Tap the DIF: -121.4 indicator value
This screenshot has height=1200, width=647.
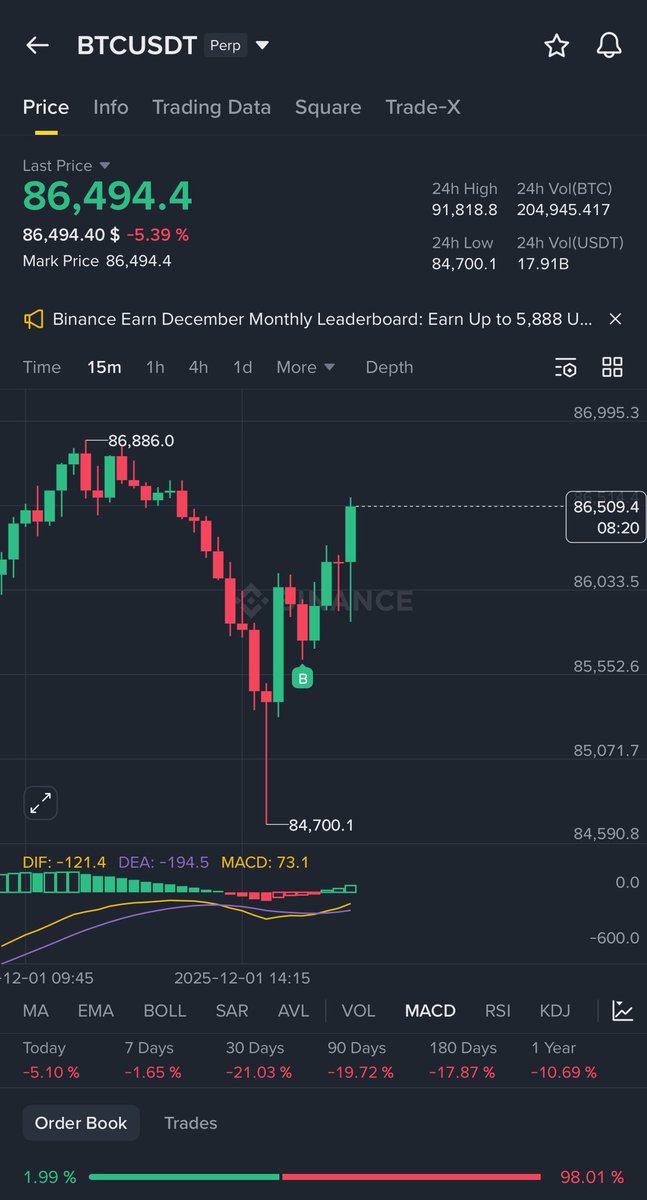pos(66,862)
